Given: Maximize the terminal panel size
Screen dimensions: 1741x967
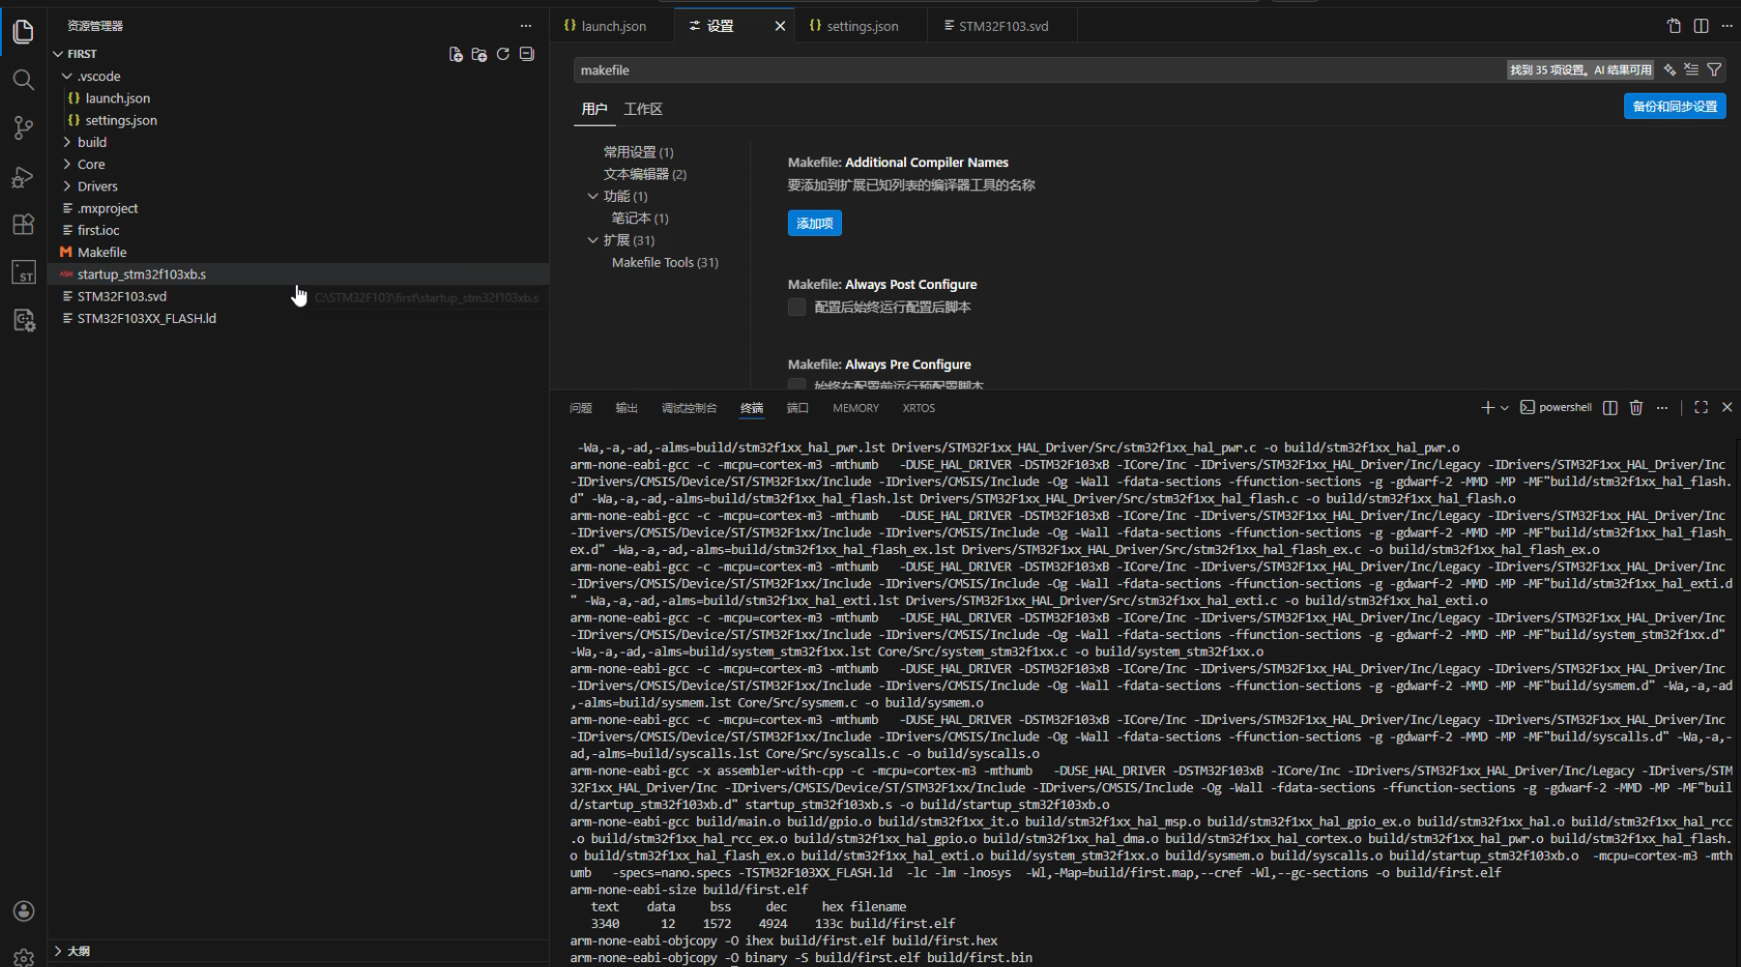Looking at the screenshot, I should coord(1701,408).
